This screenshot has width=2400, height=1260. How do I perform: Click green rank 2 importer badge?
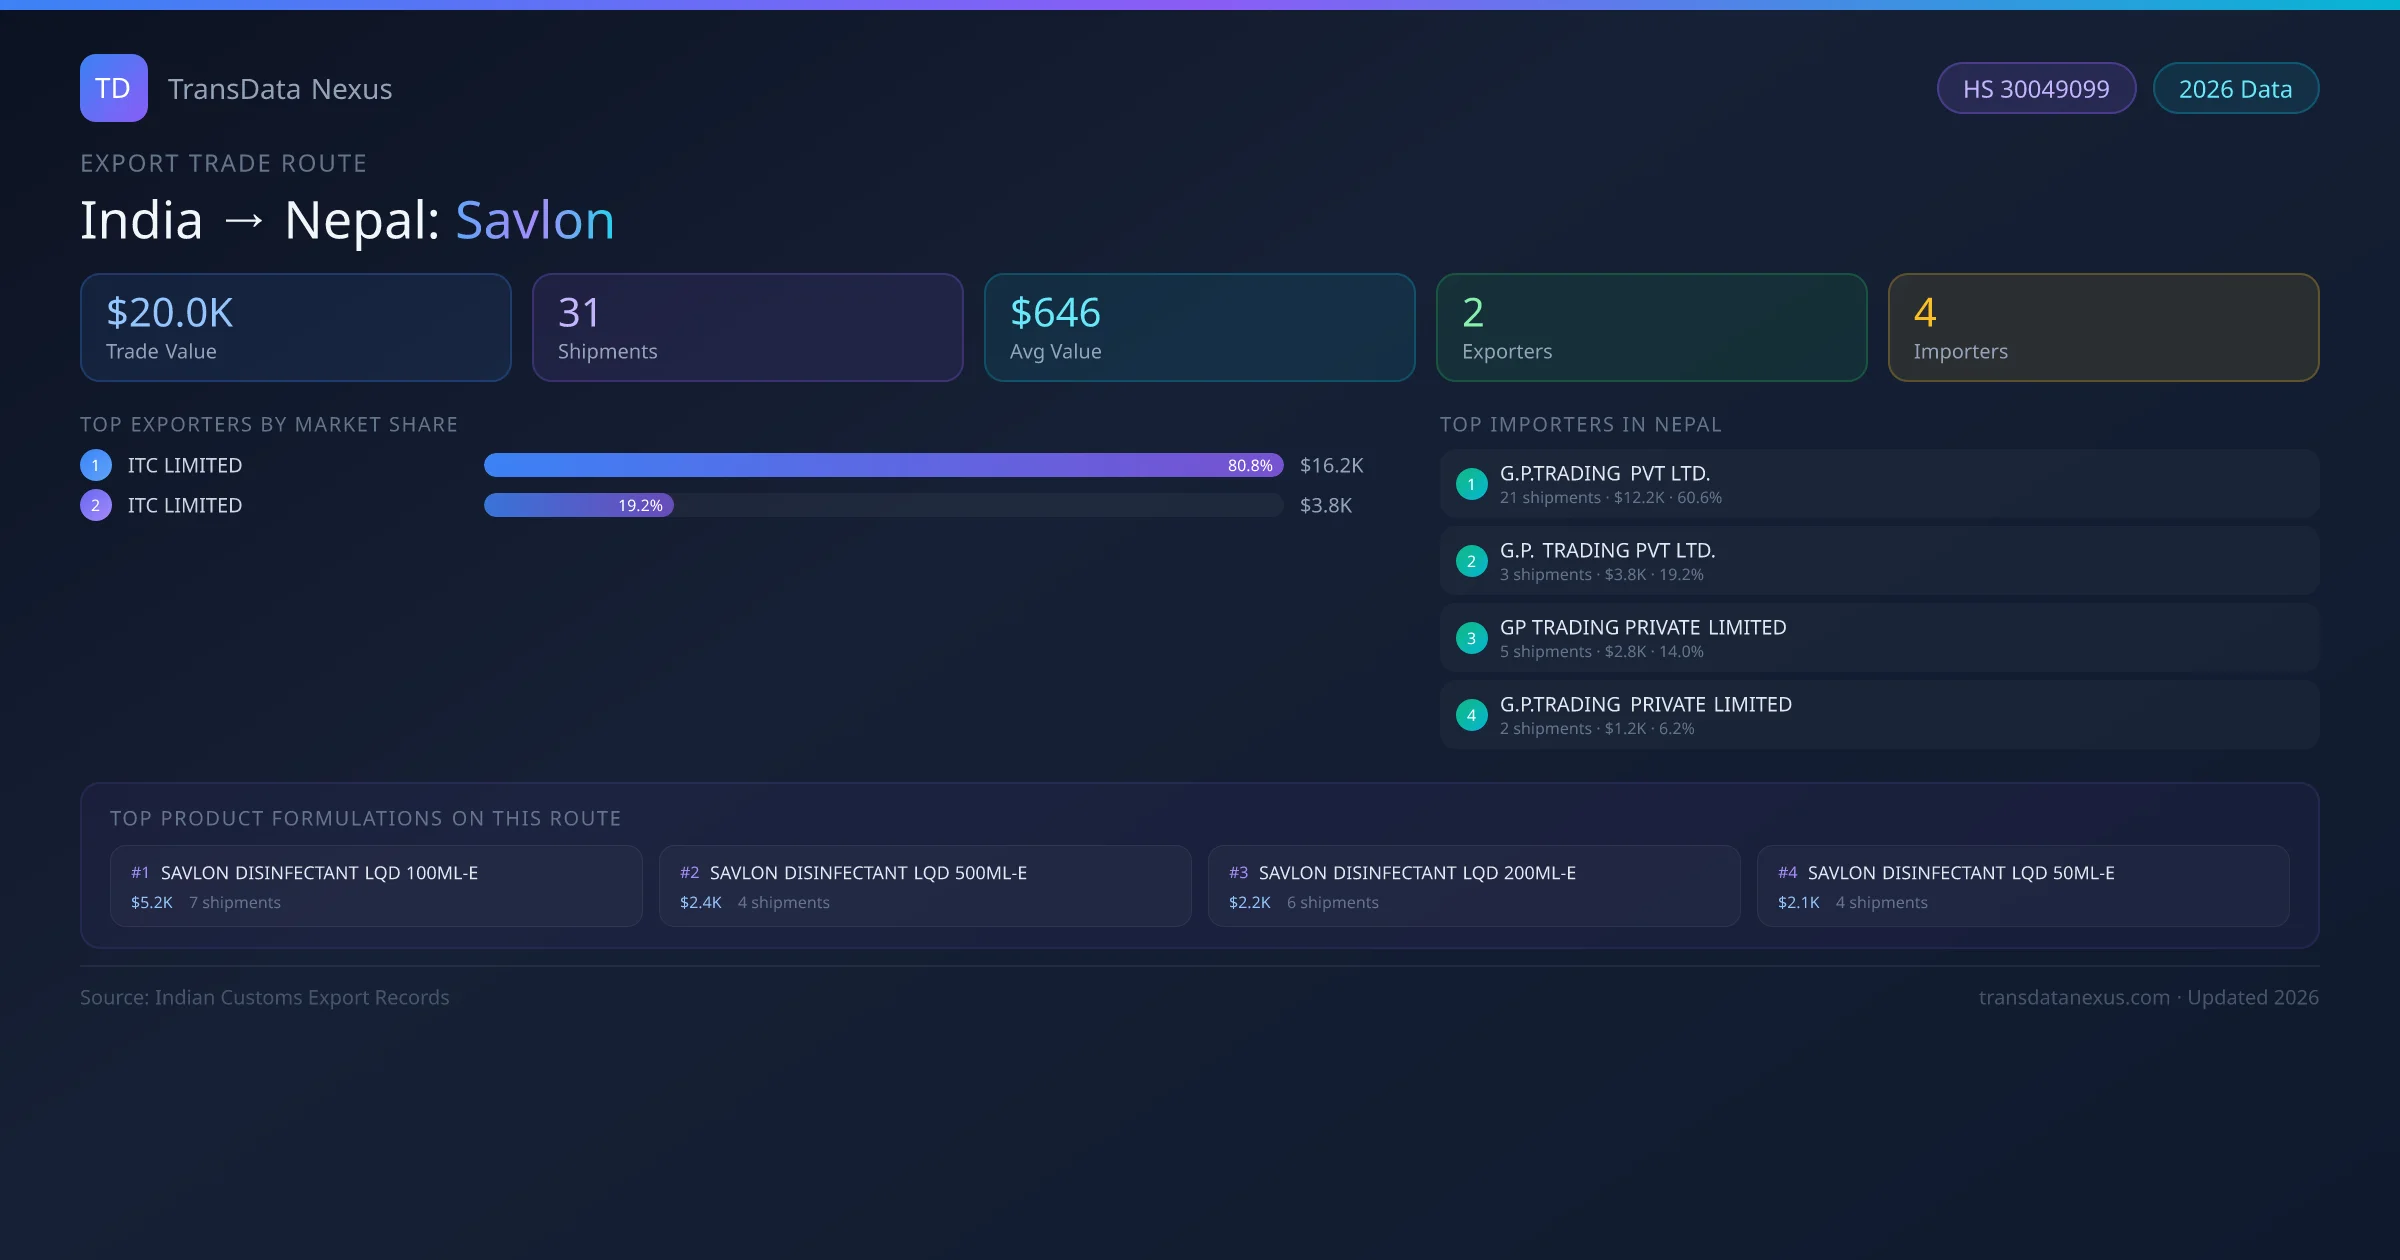point(1471,561)
